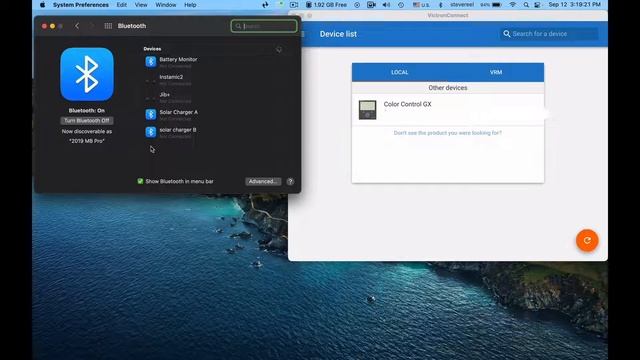640x360 pixels.
Task: Click Solar Charger A device name
Action: [x=178, y=112]
